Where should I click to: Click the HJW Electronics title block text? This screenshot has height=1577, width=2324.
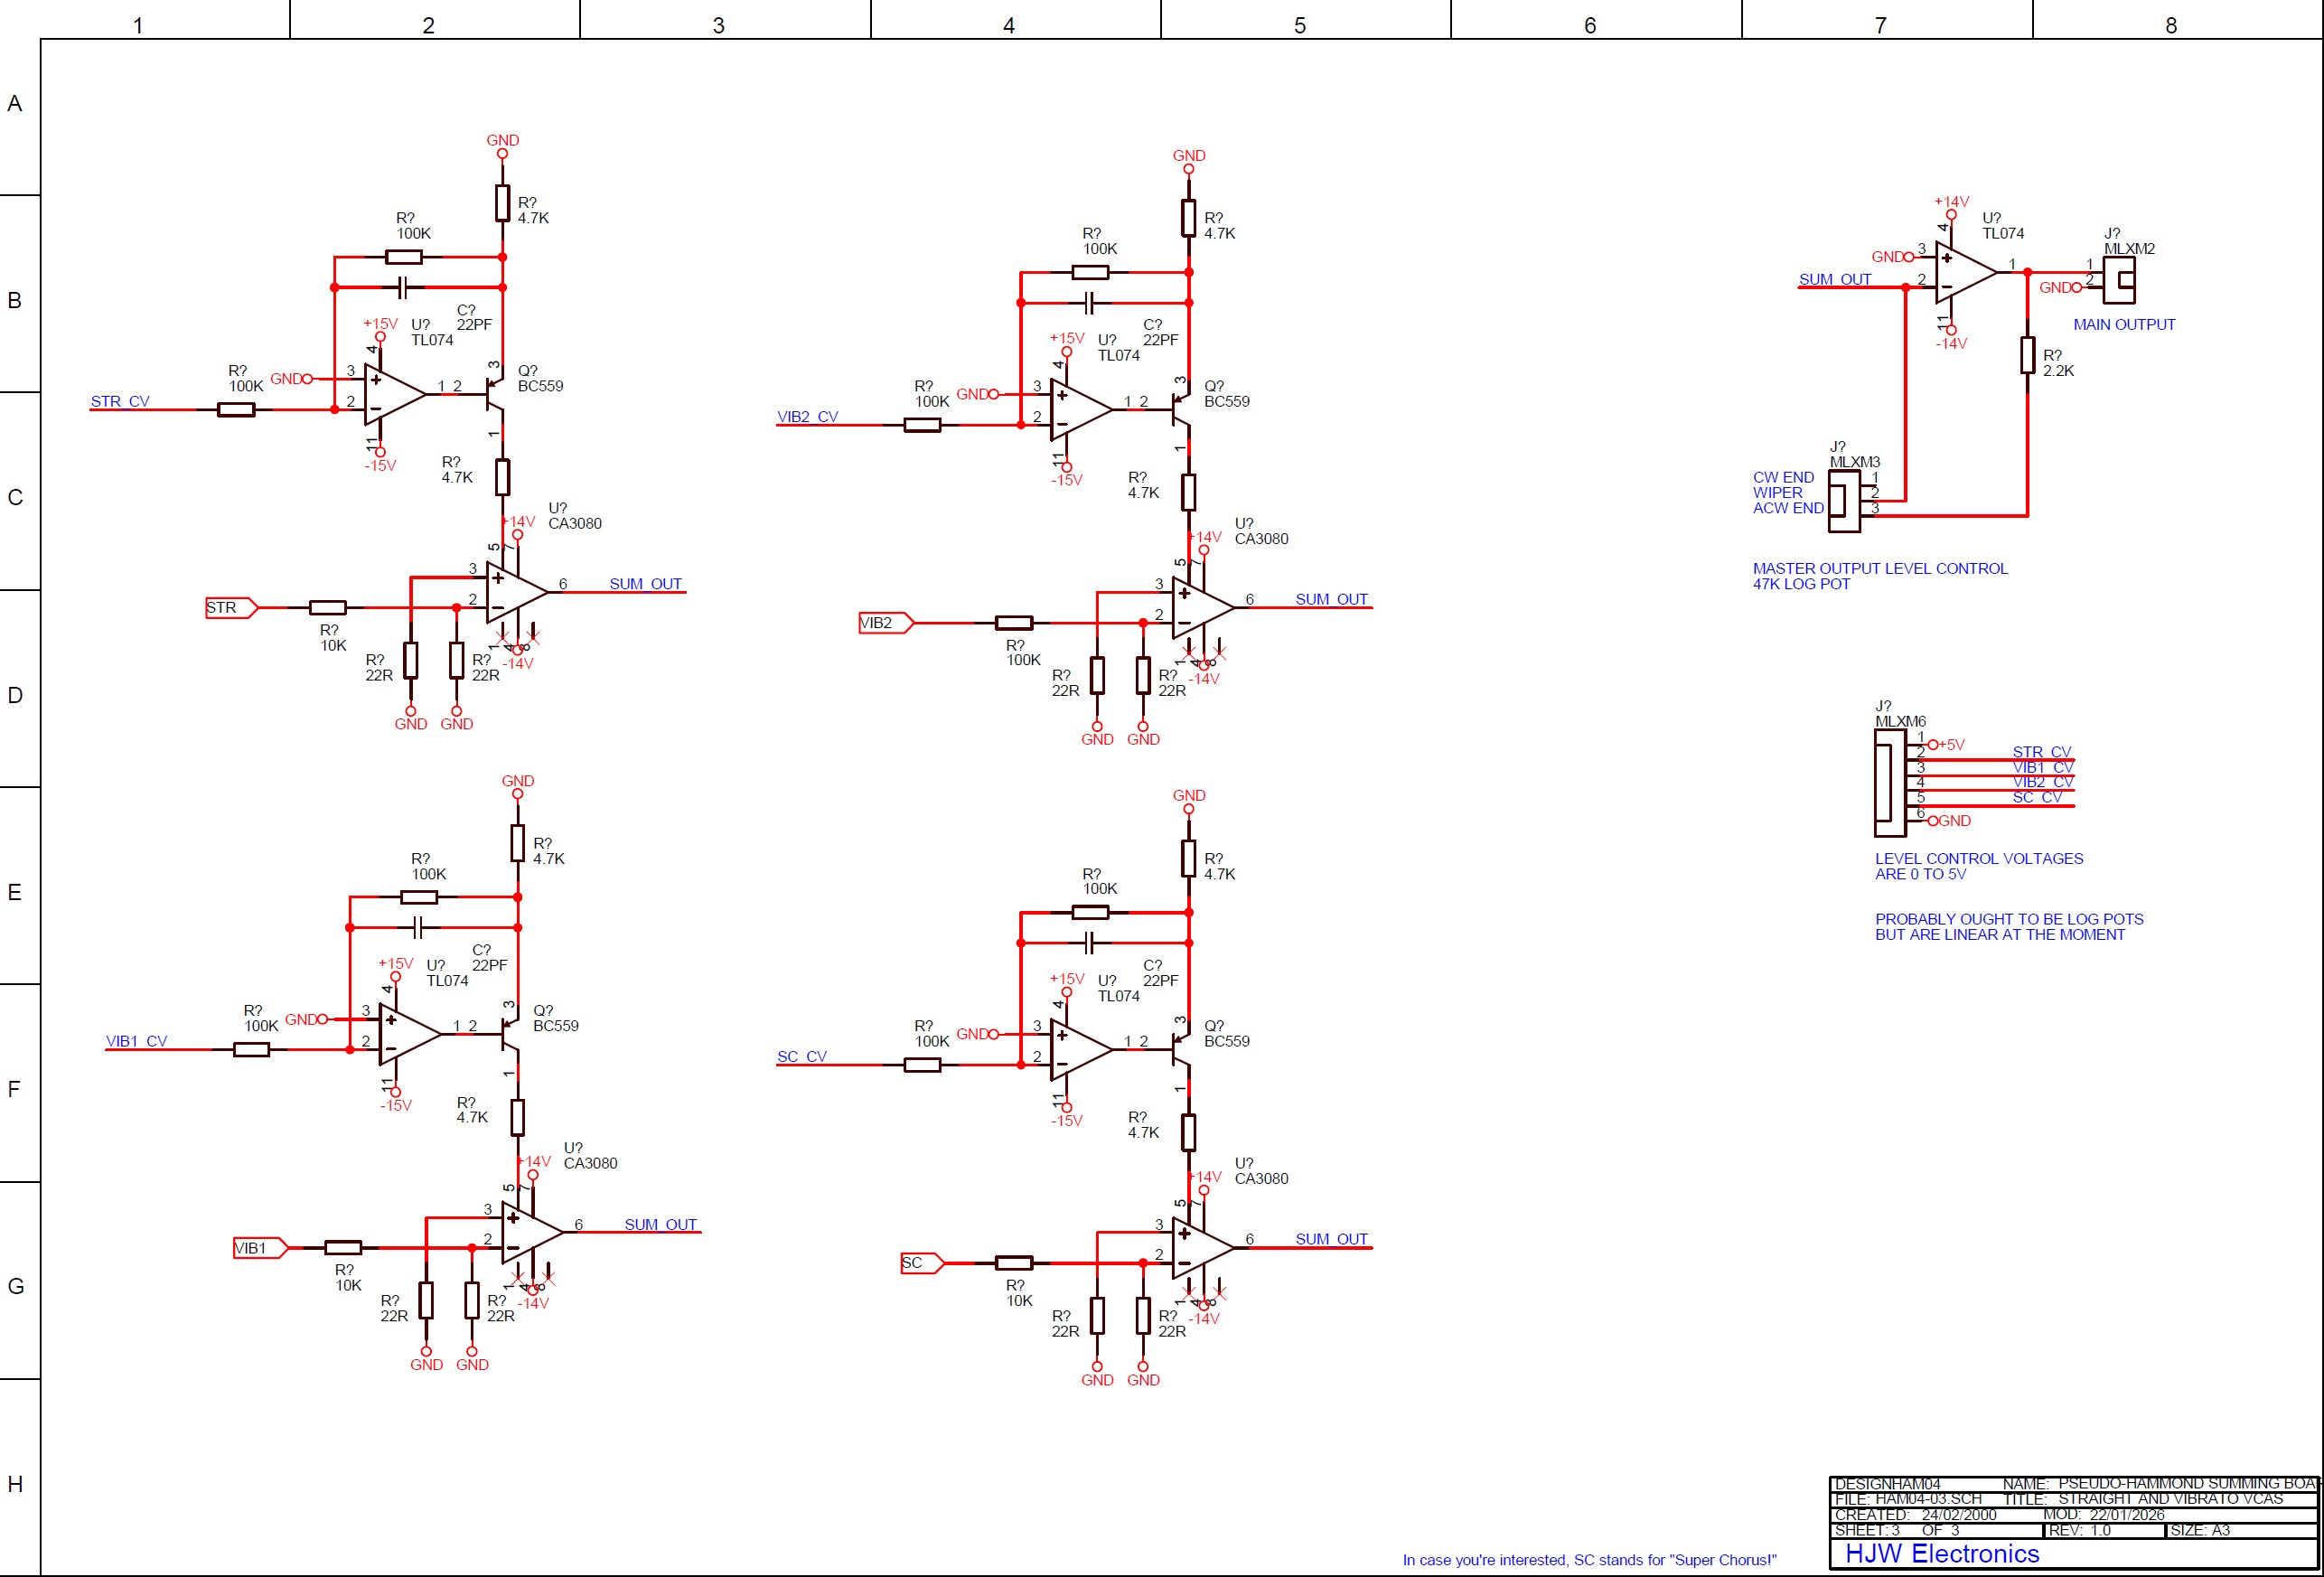click(x=1941, y=1553)
